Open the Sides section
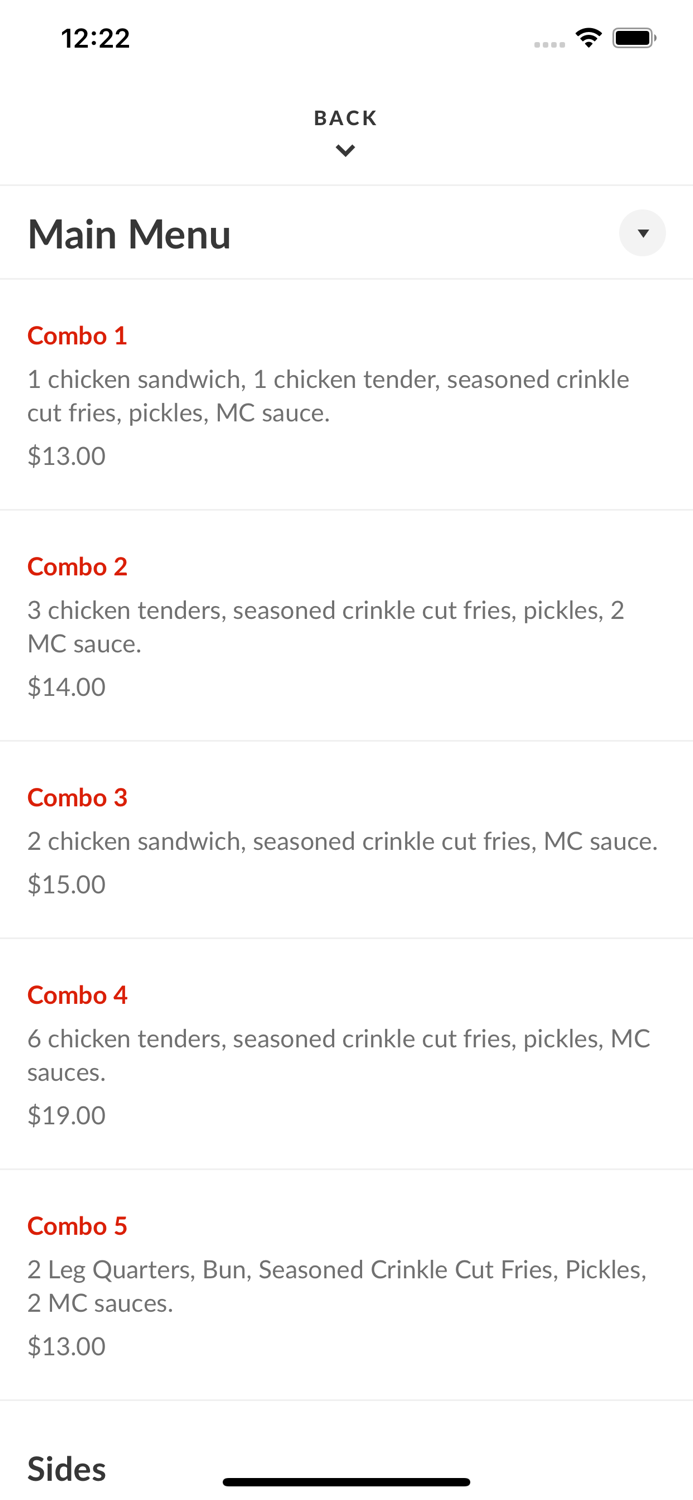693x1500 pixels. [66, 1469]
